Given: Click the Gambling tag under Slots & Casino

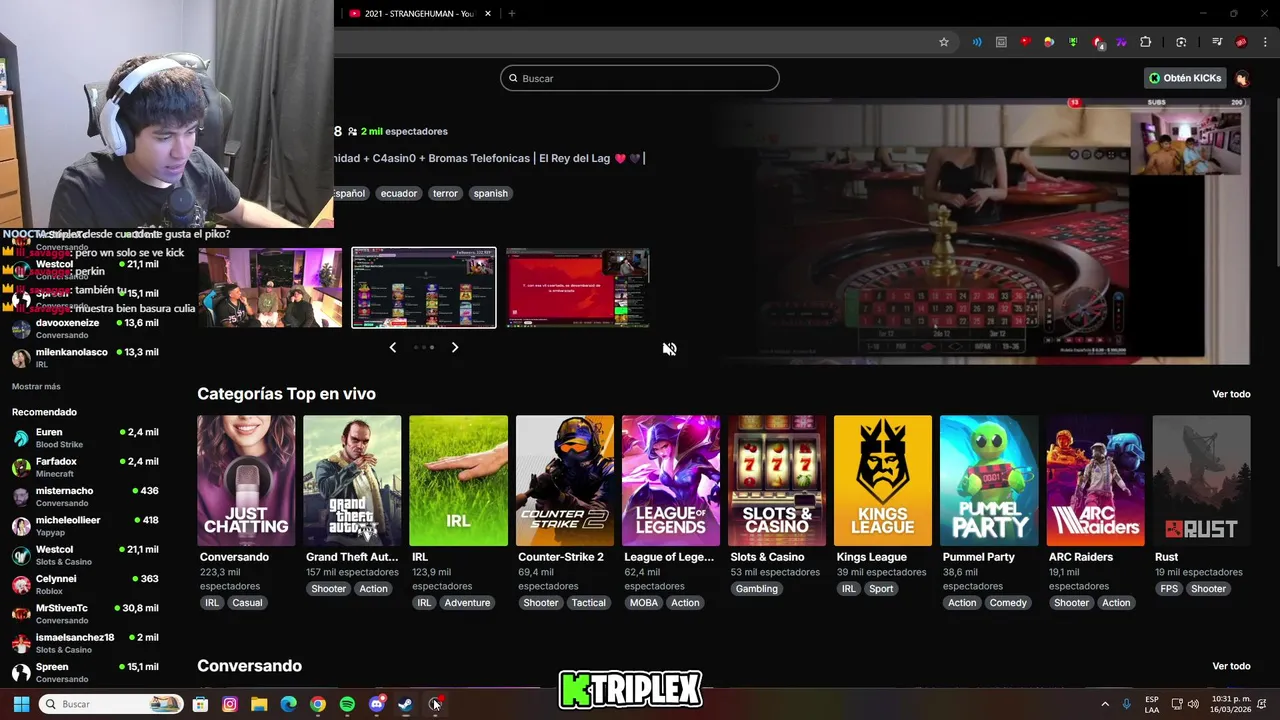Looking at the screenshot, I should pyautogui.click(x=756, y=589).
